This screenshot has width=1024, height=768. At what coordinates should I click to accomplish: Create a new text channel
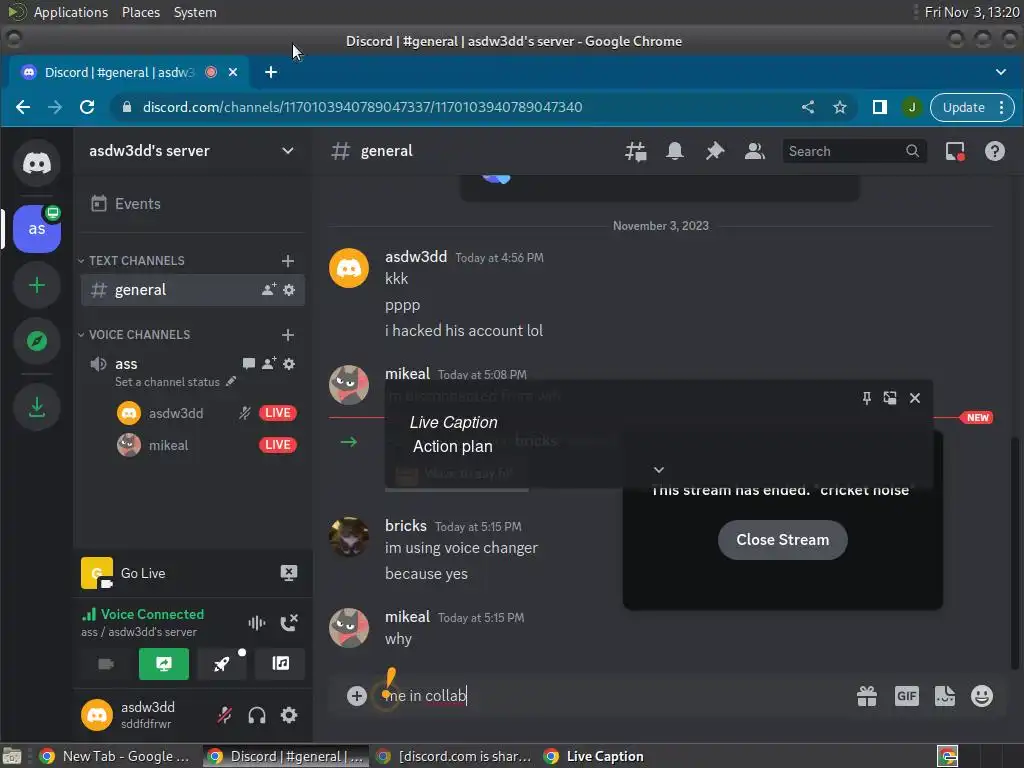click(x=287, y=261)
